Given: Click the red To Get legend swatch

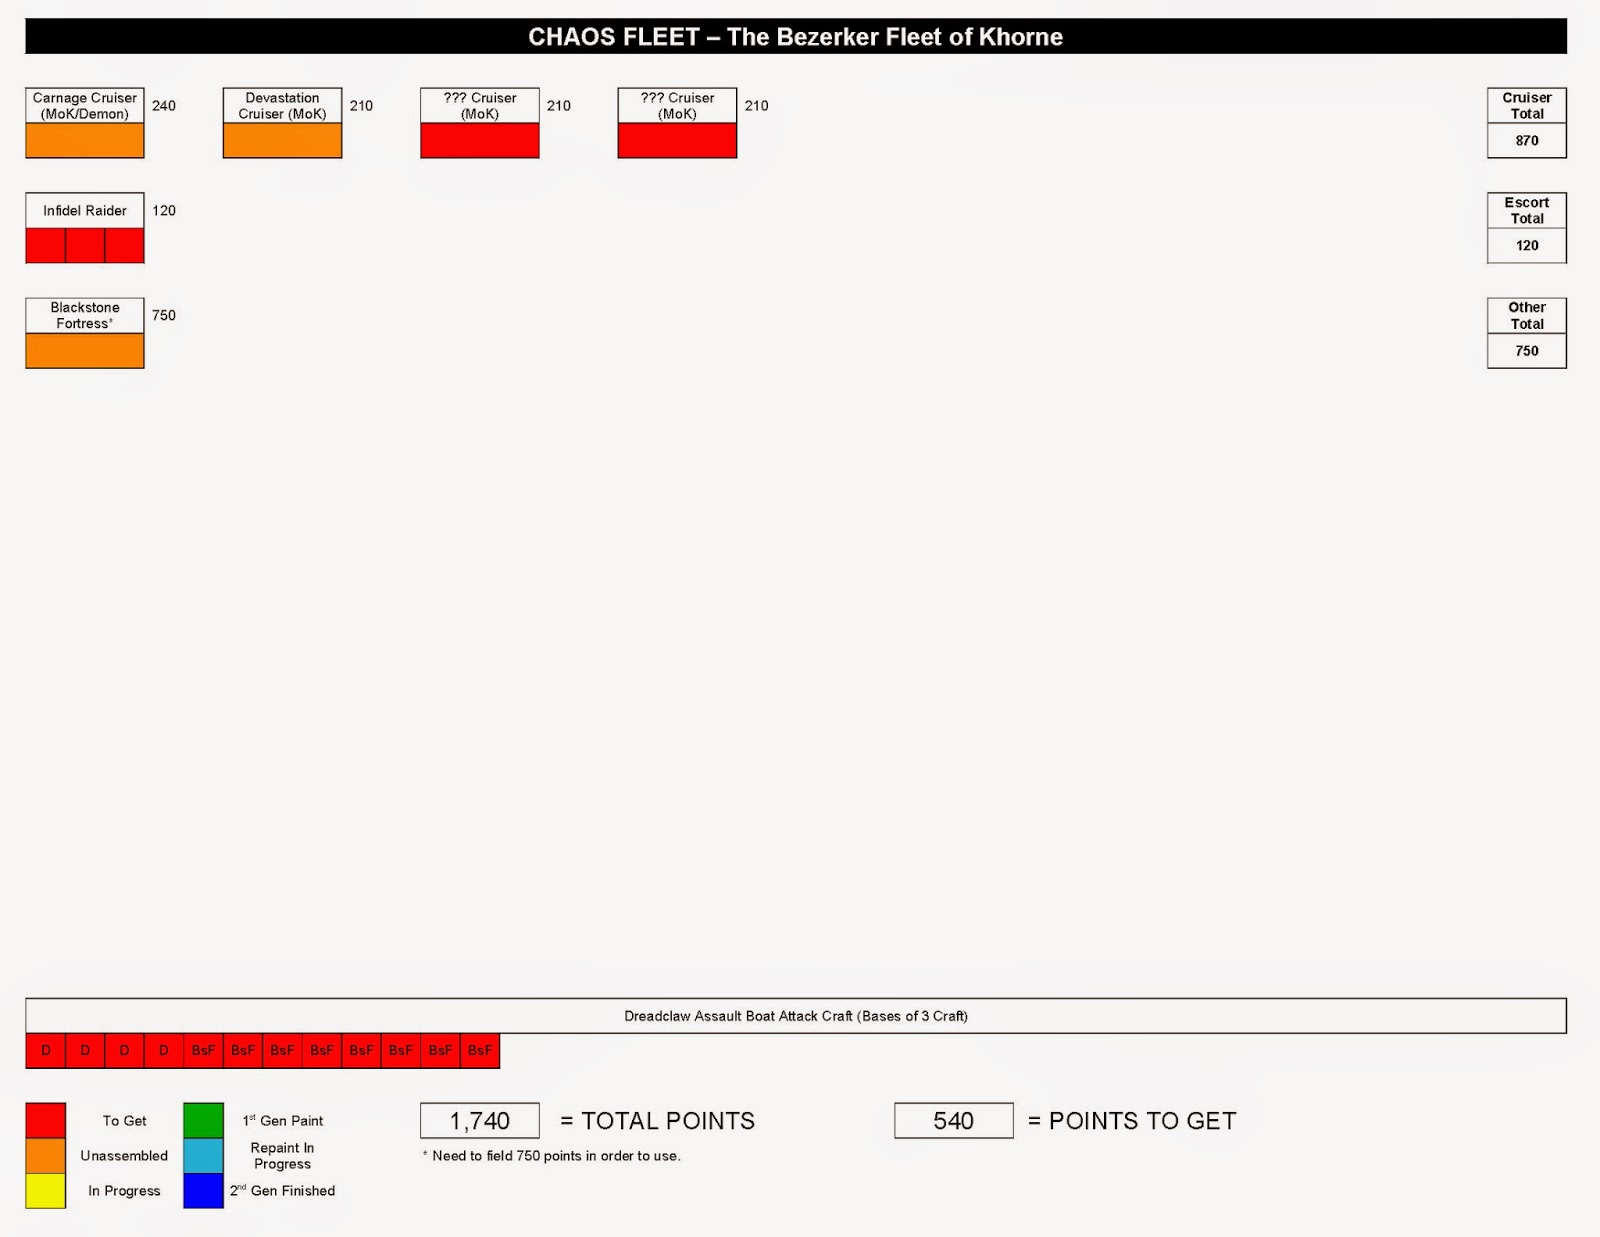Looking at the screenshot, I should pyautogui.click(x=46, y=1120).
